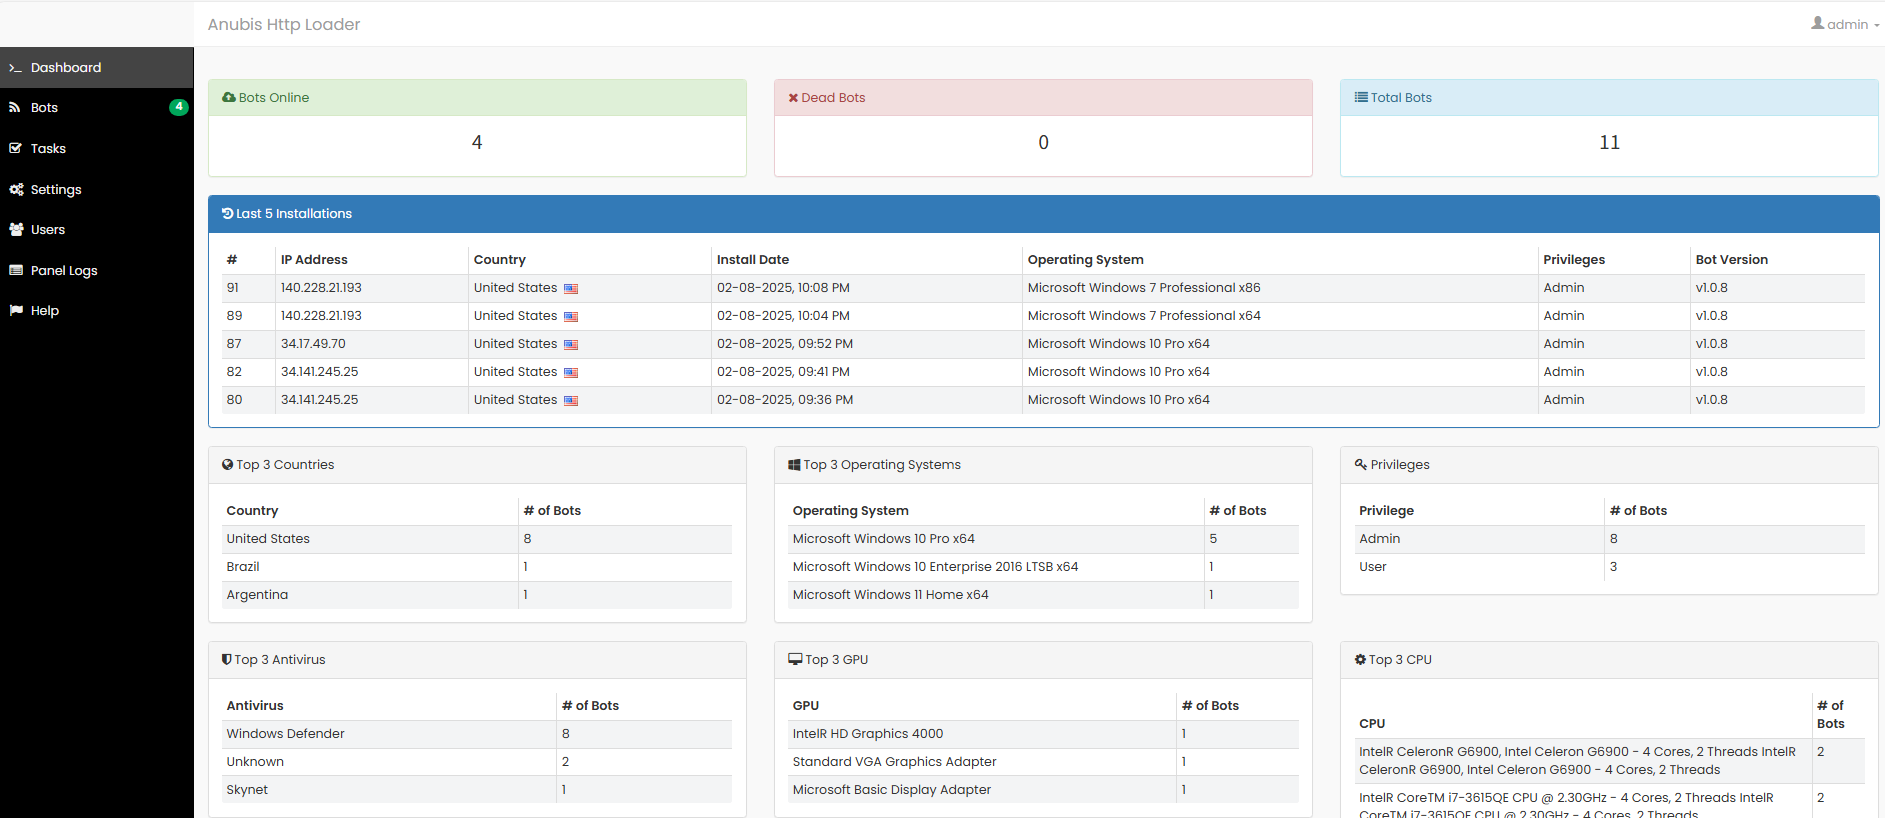Open Settings in the sidebar
The height and width of the screenshot is (818, 1885).
(x=96, y=189)
